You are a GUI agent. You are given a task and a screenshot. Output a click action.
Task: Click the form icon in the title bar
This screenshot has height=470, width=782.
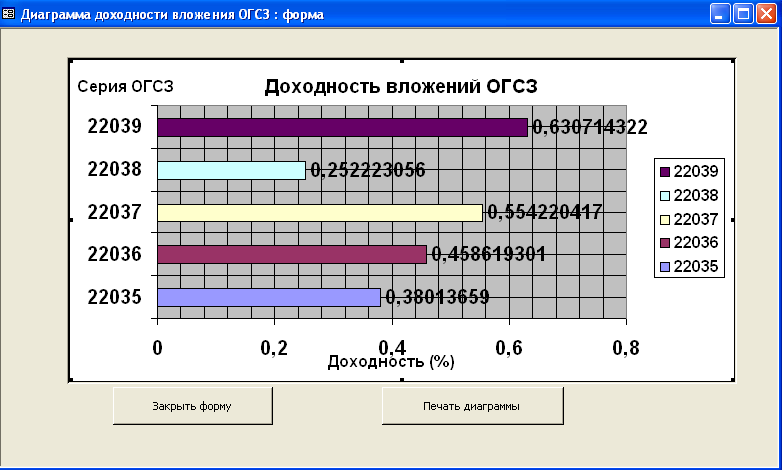click(10, 15)
